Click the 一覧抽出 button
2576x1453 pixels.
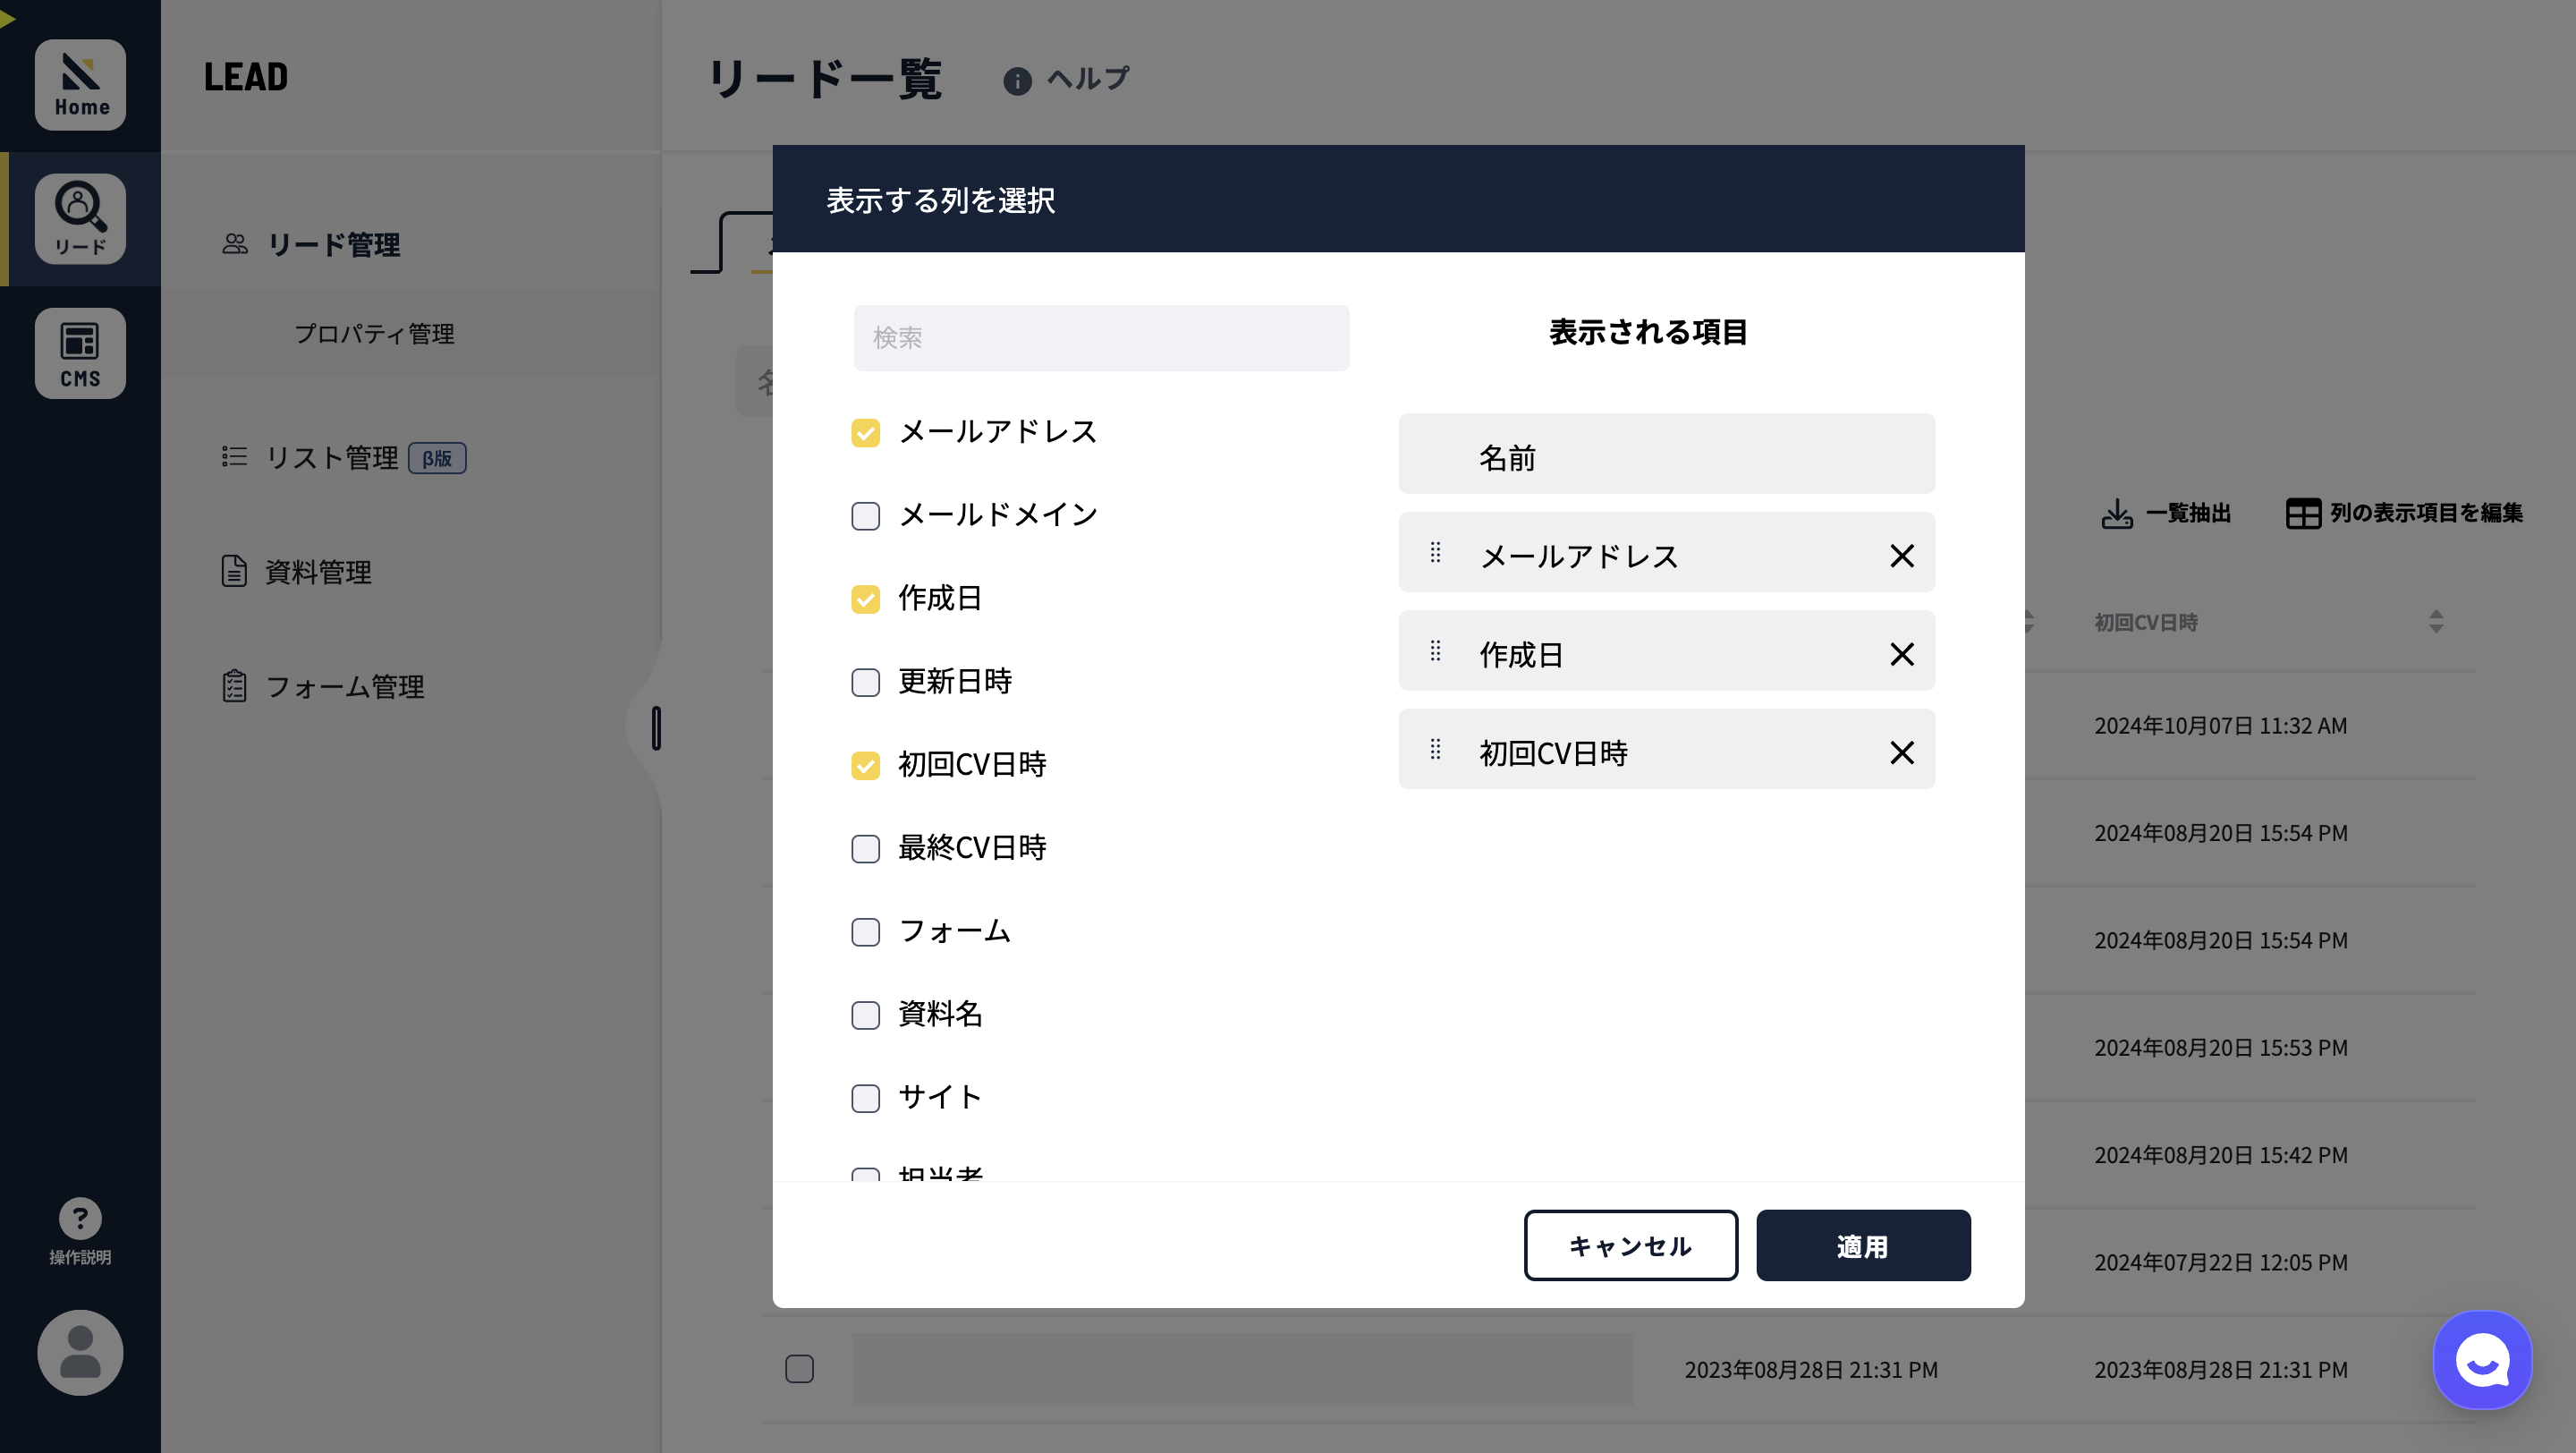tap(2166, 514)
